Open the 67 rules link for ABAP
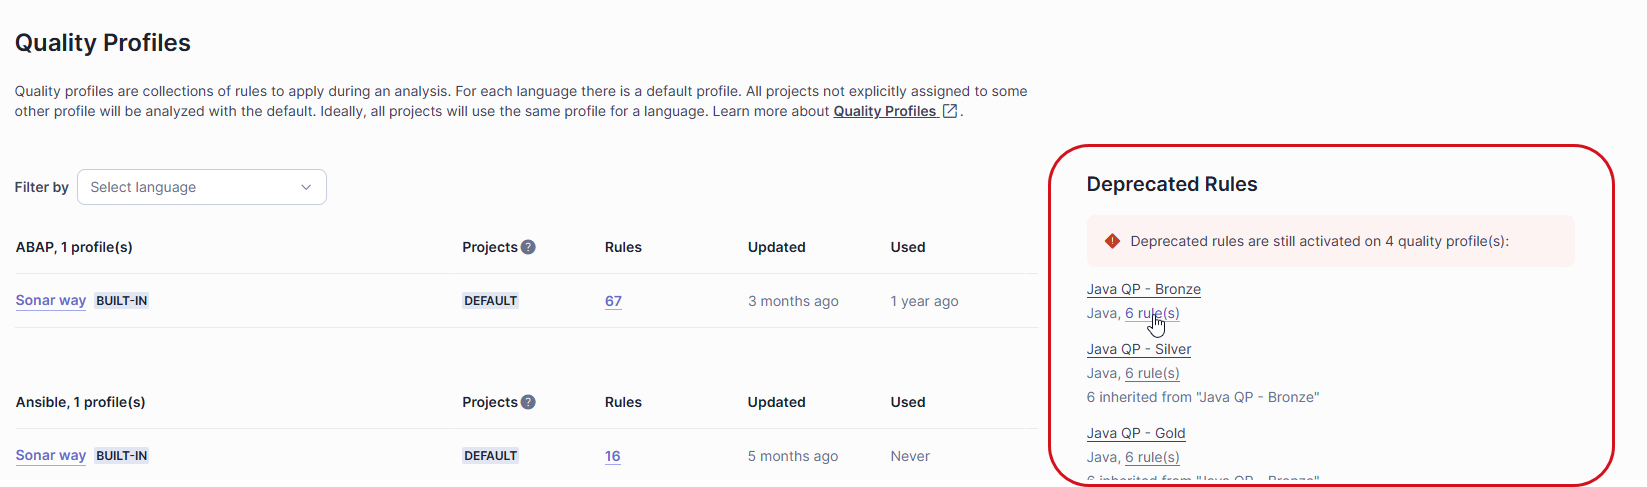This screenshot has height=487, width=1647. point(613,301)
